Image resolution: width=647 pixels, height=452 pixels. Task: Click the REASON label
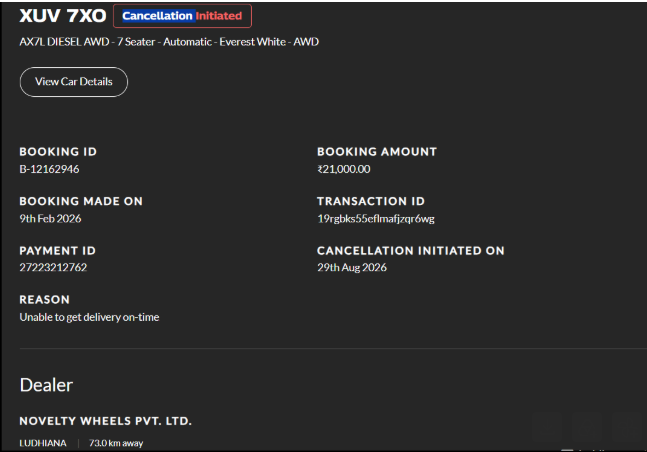coord(45,300)
